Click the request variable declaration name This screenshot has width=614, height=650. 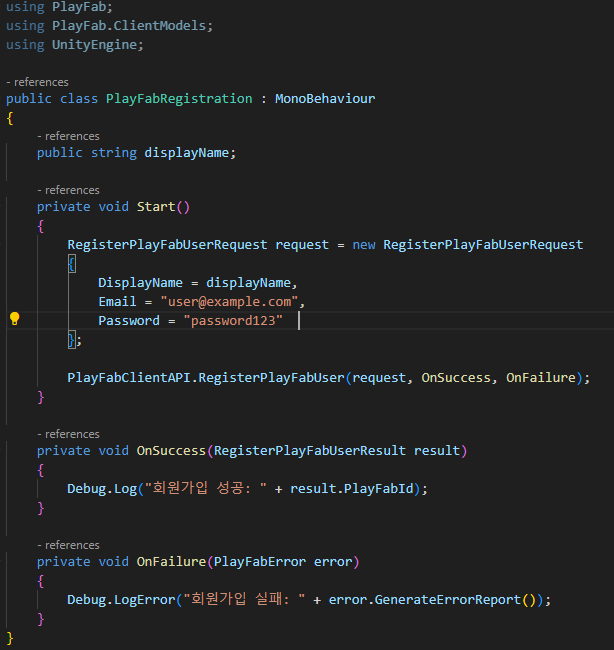click(302, 245)
